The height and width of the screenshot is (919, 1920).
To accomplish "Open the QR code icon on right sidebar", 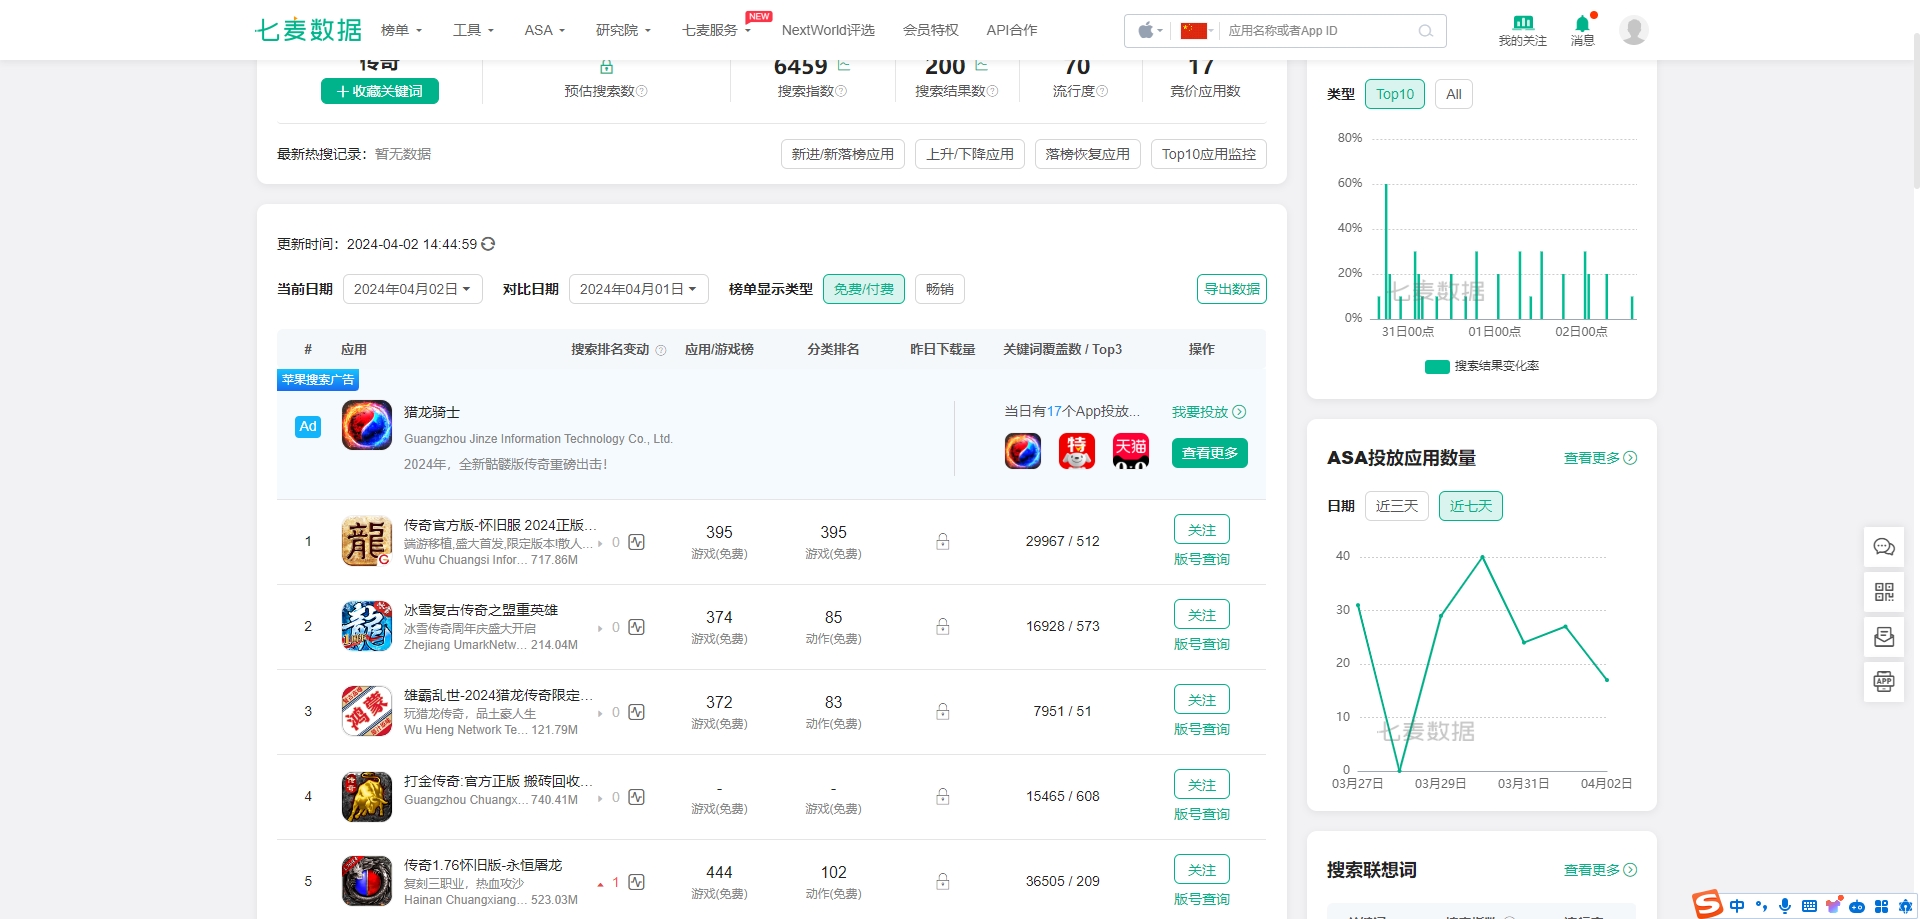I will (x=1883, y=592).
